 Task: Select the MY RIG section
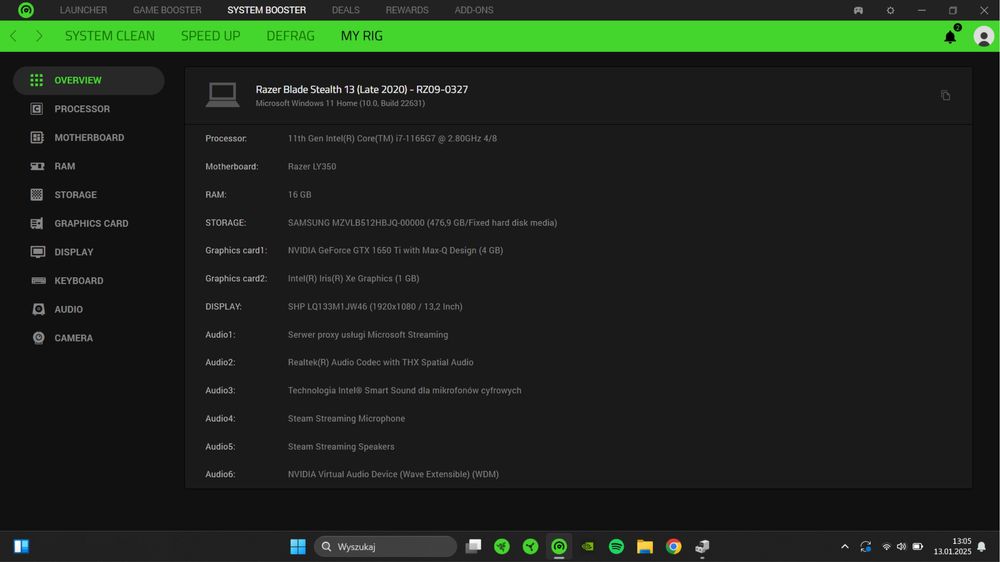362,36
